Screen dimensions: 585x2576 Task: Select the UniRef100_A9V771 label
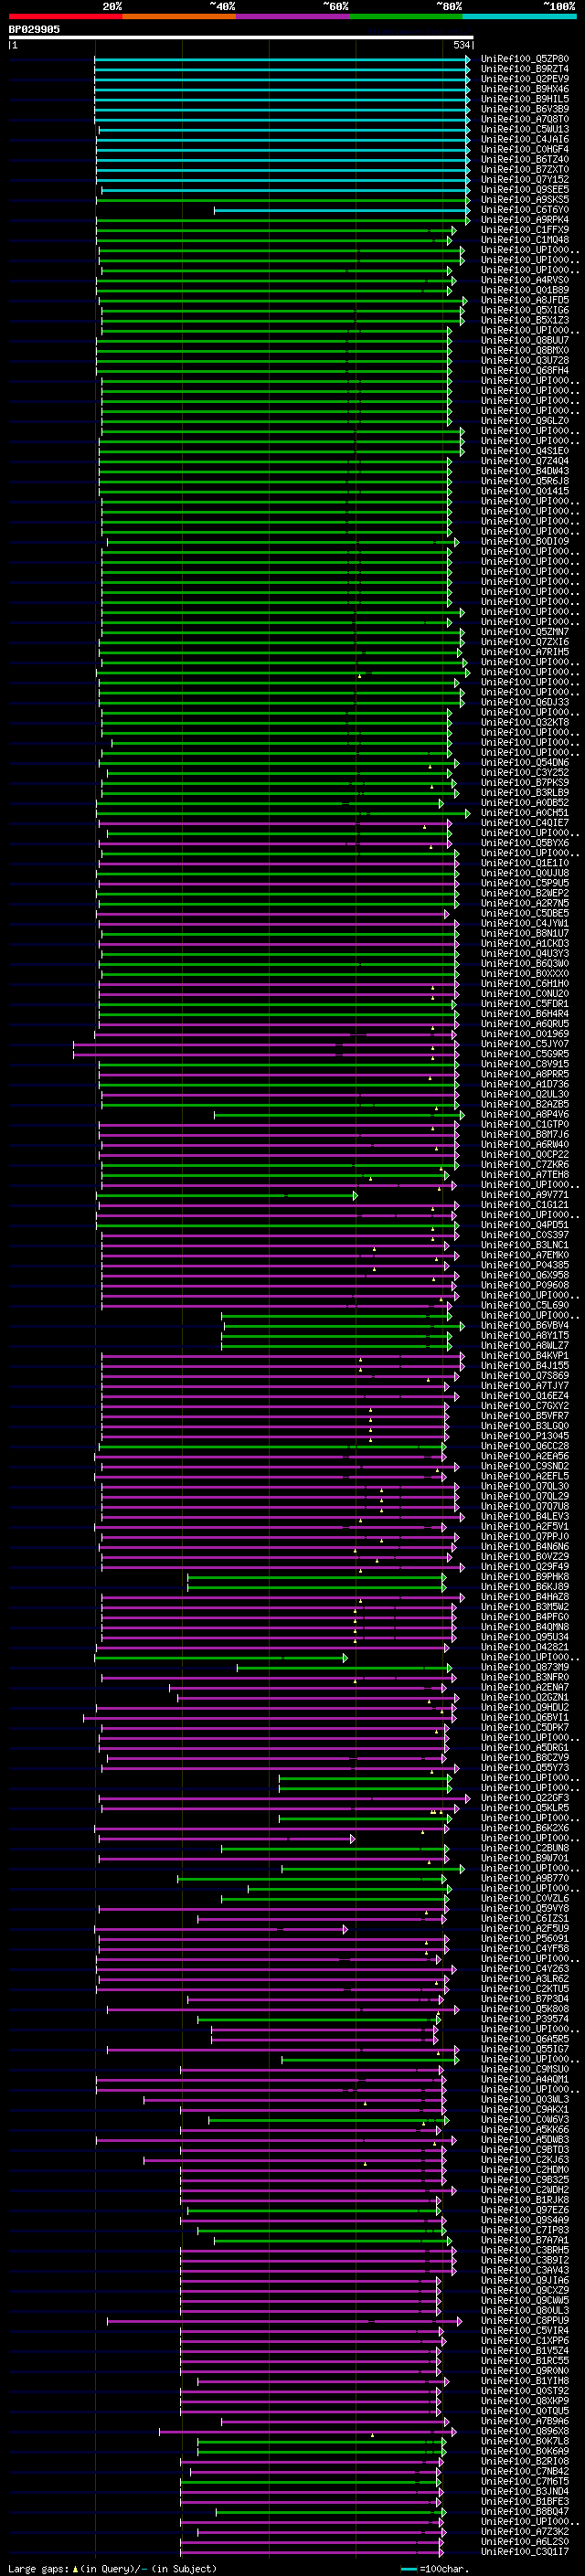tap(525, 1195)
